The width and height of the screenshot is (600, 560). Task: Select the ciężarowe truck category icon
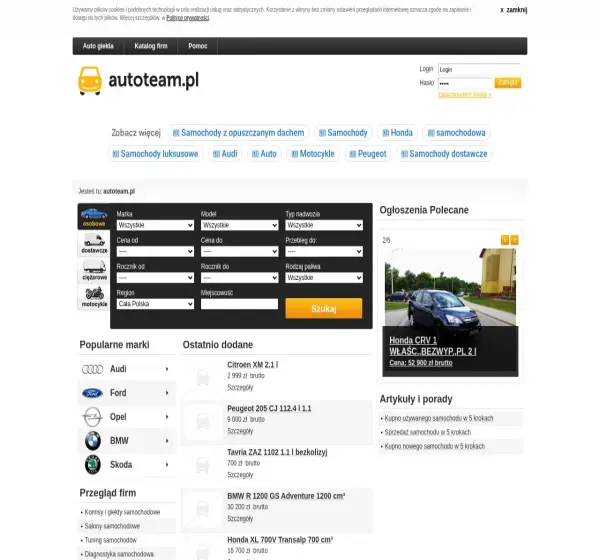coord(94,270)
